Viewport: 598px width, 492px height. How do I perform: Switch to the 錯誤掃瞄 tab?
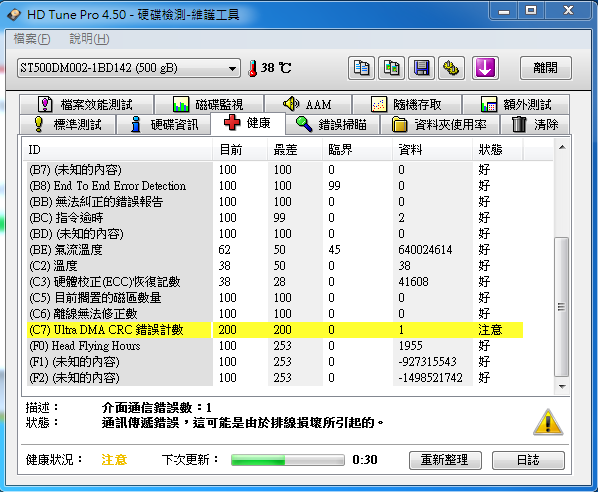(x=332, y=124)
